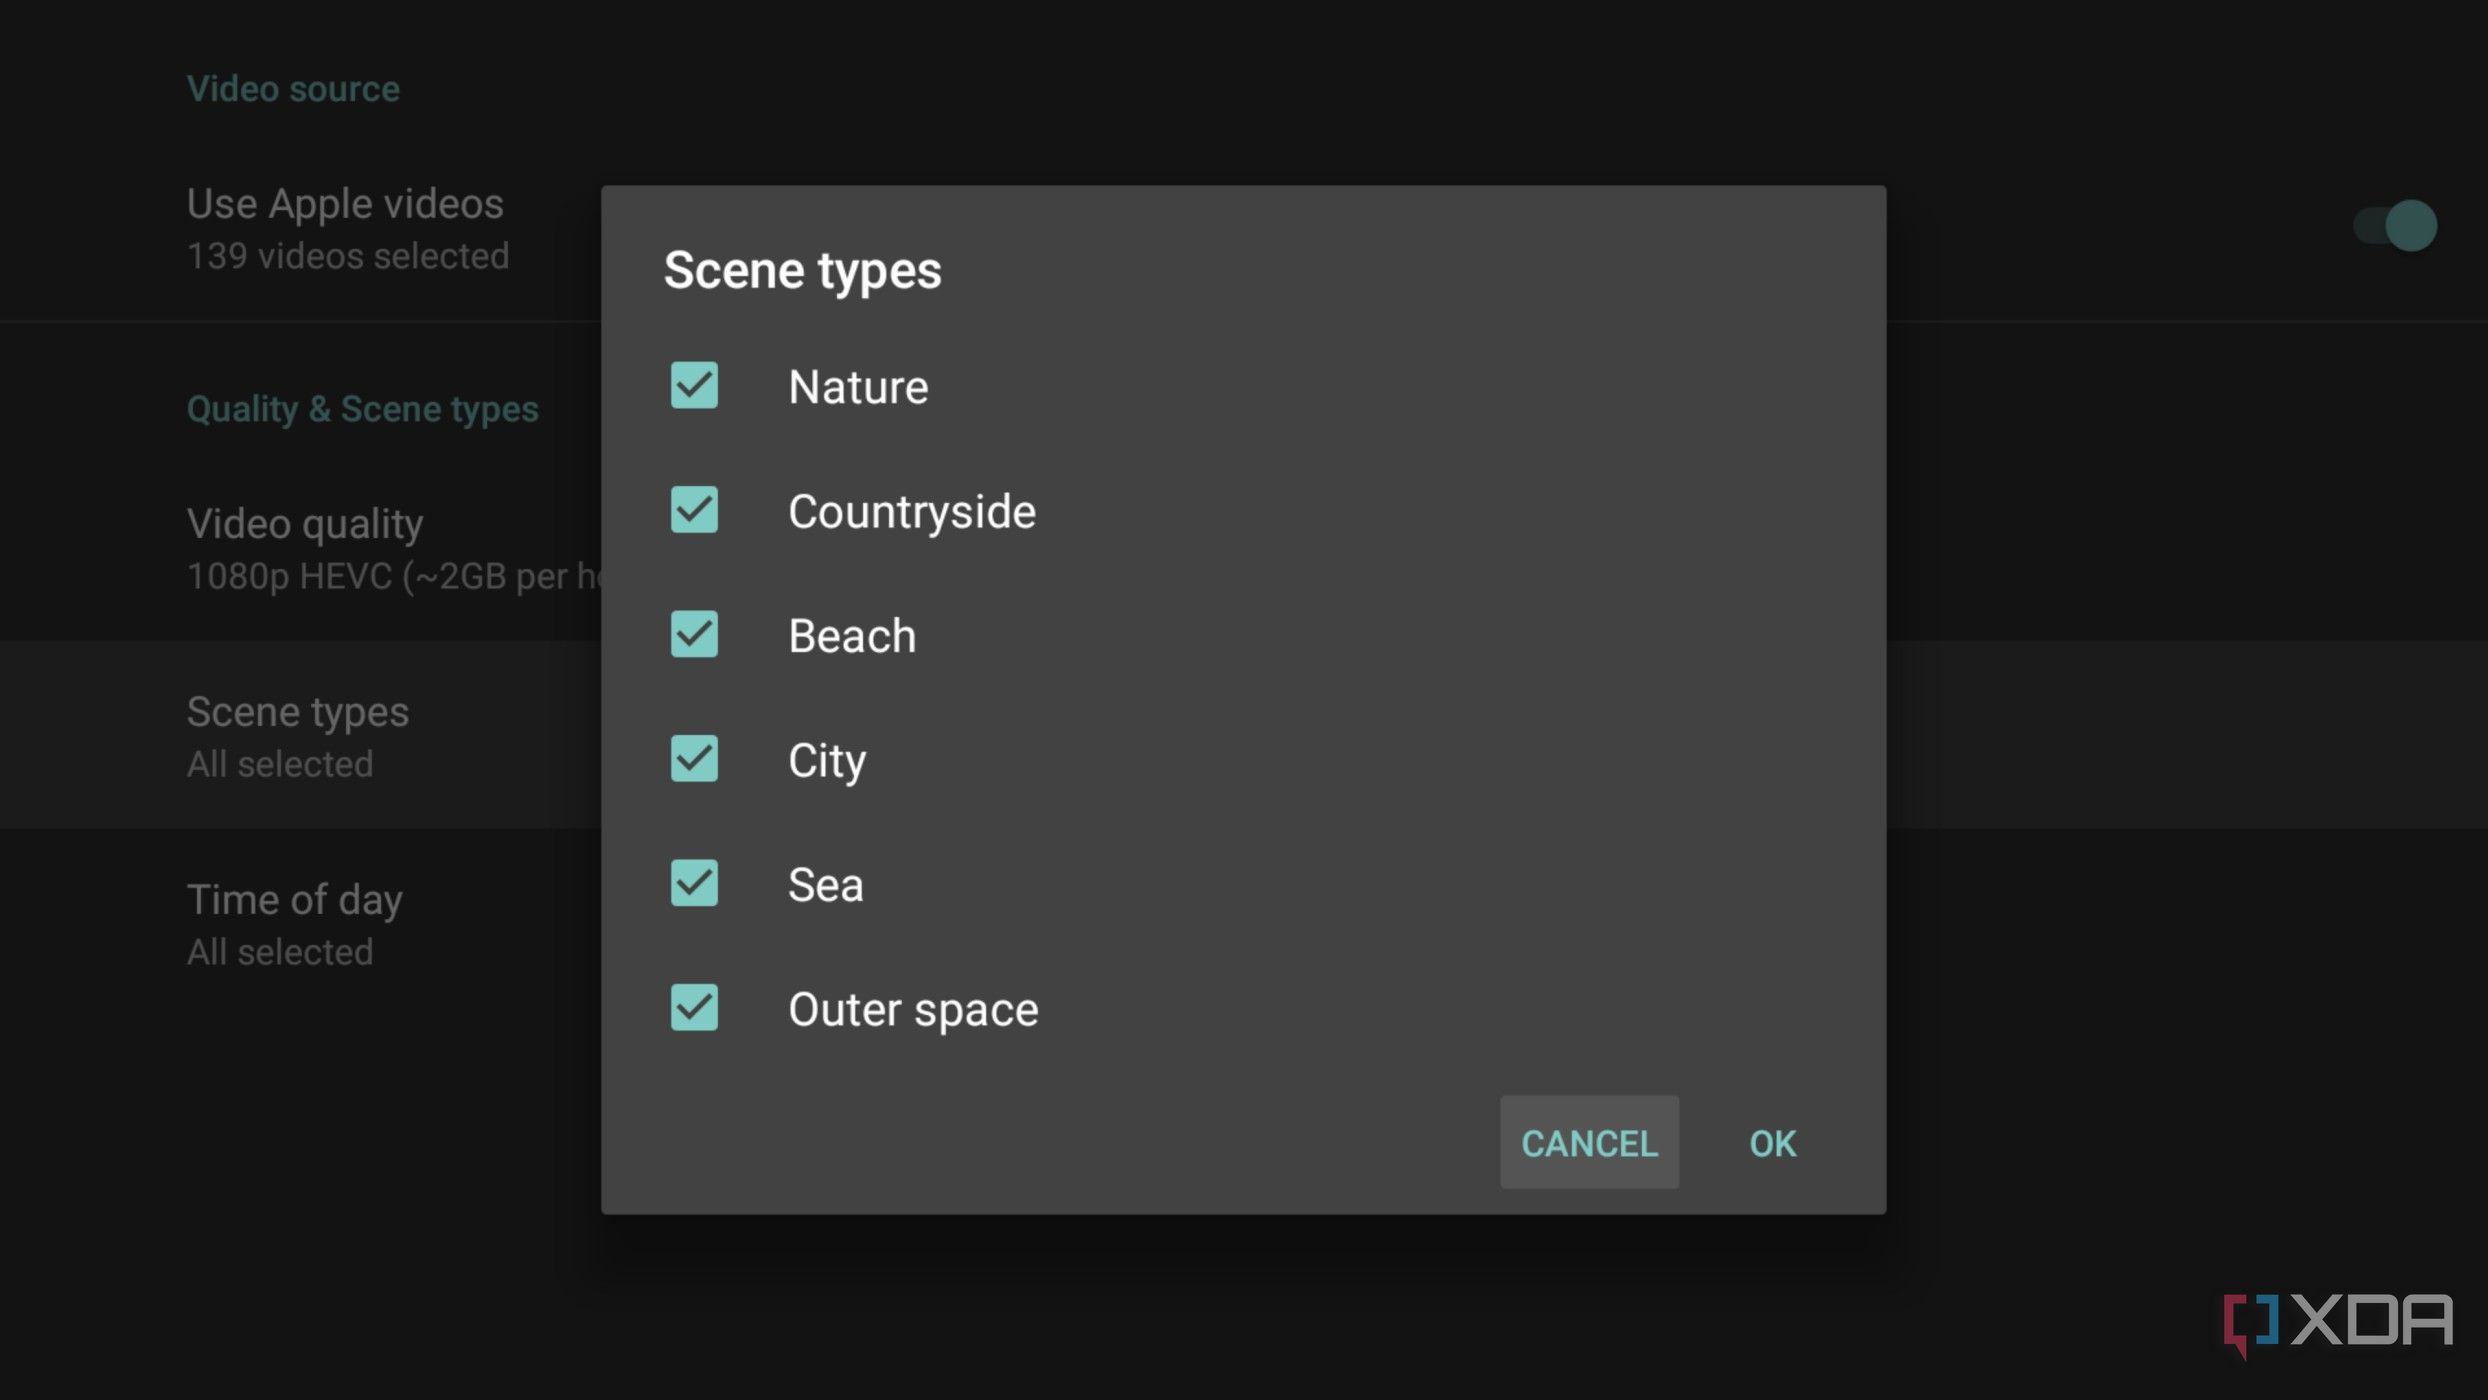
Task: Select the Beach label in list
Action: pos(852,636)
